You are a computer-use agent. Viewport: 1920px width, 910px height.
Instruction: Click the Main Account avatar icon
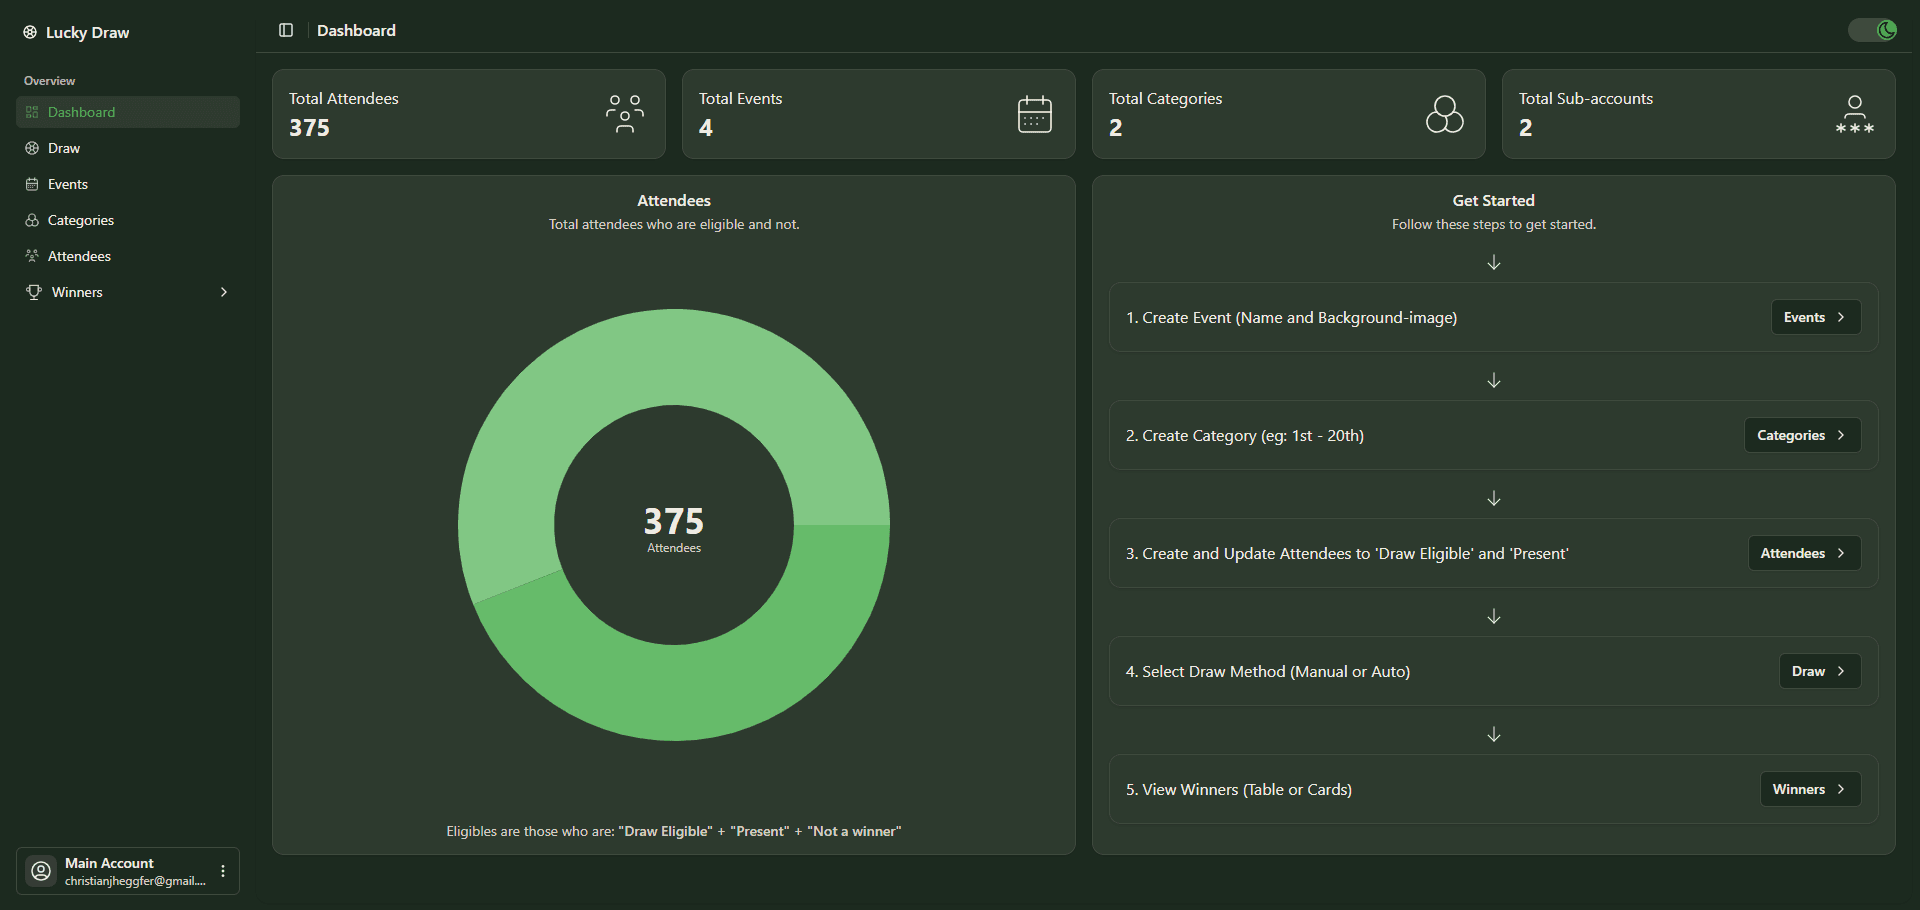coord(41,871)
